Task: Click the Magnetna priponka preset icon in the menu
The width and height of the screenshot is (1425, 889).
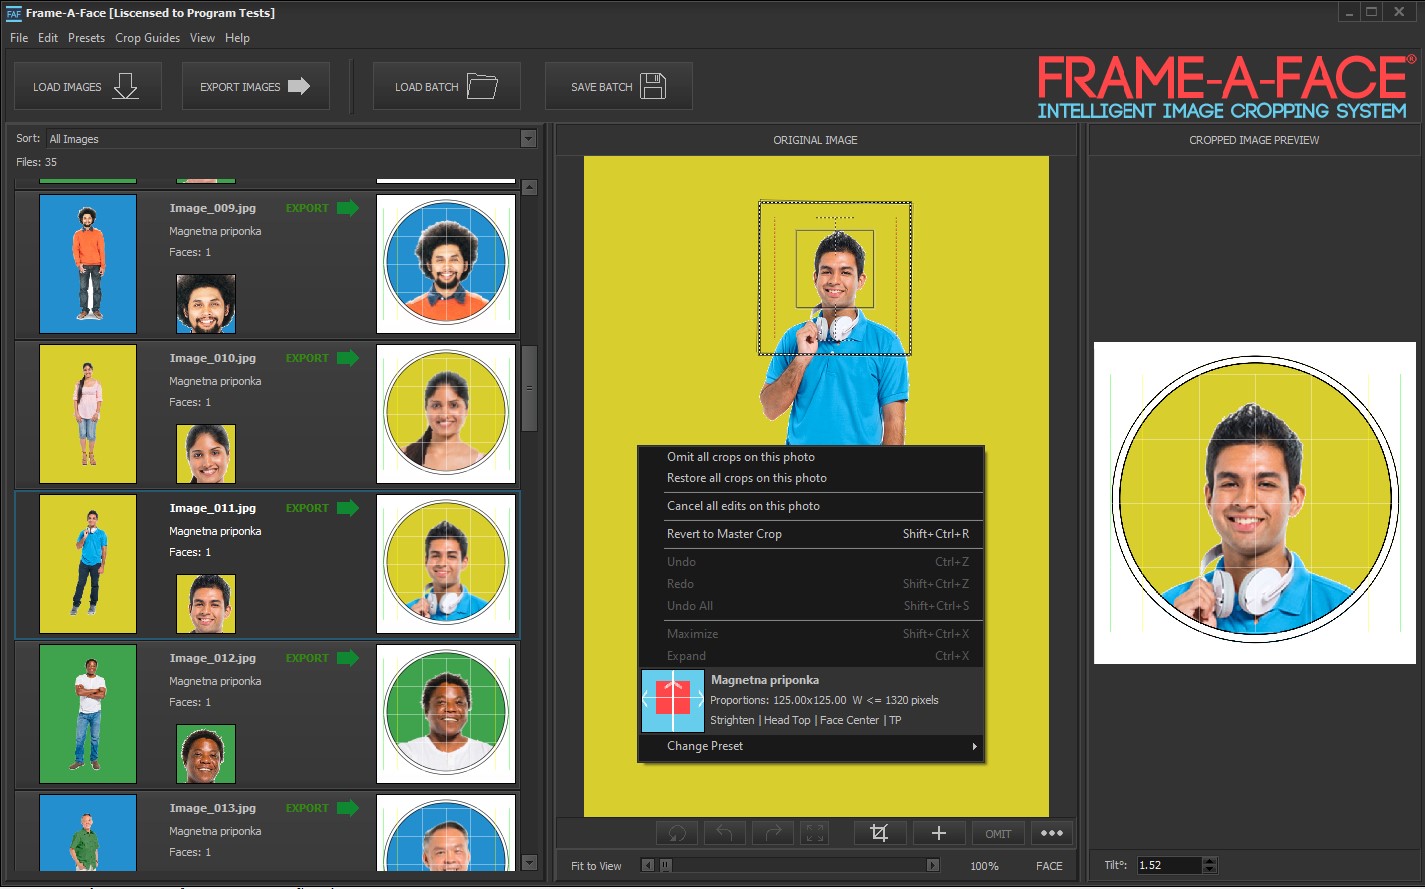Action: pyautogui.click(x=673, y=701)
